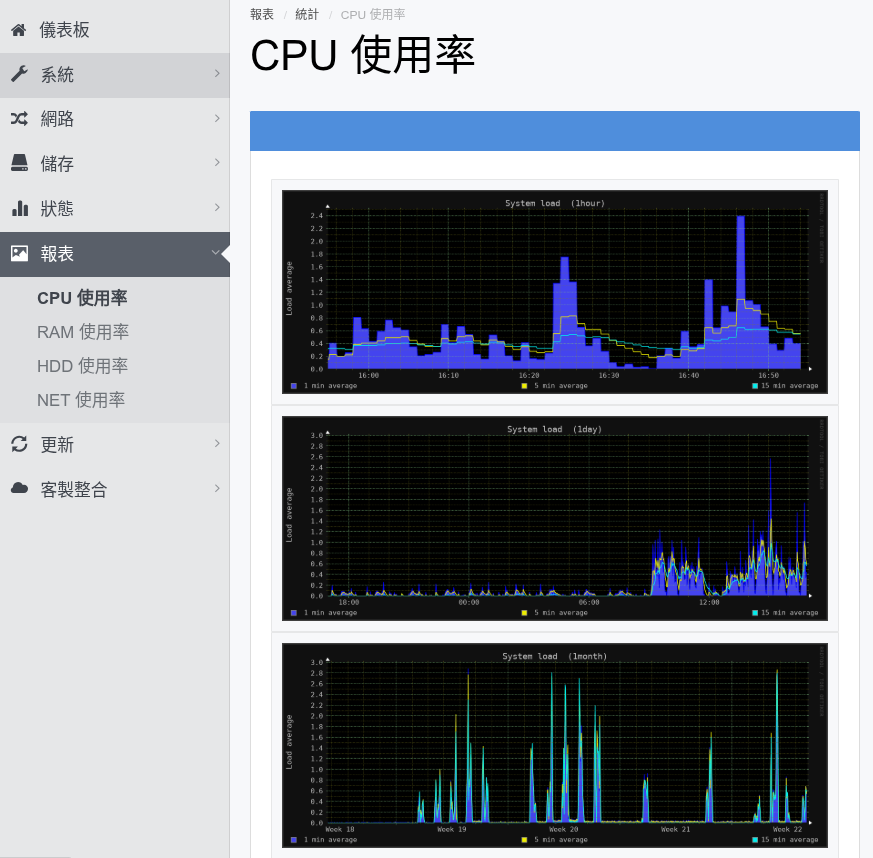Open the 網路 menu item
This screenshot has height=858, width=873.
click(x=115, y=119)
